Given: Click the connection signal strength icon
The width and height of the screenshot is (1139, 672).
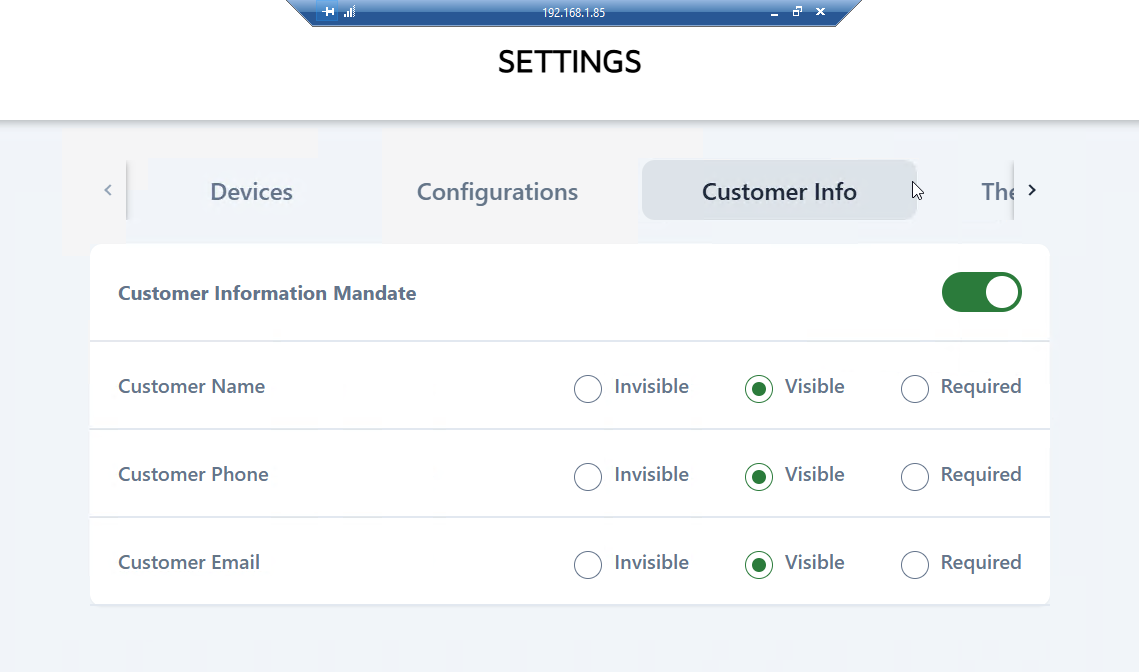Looking at the screenshot, I should 349,12.
